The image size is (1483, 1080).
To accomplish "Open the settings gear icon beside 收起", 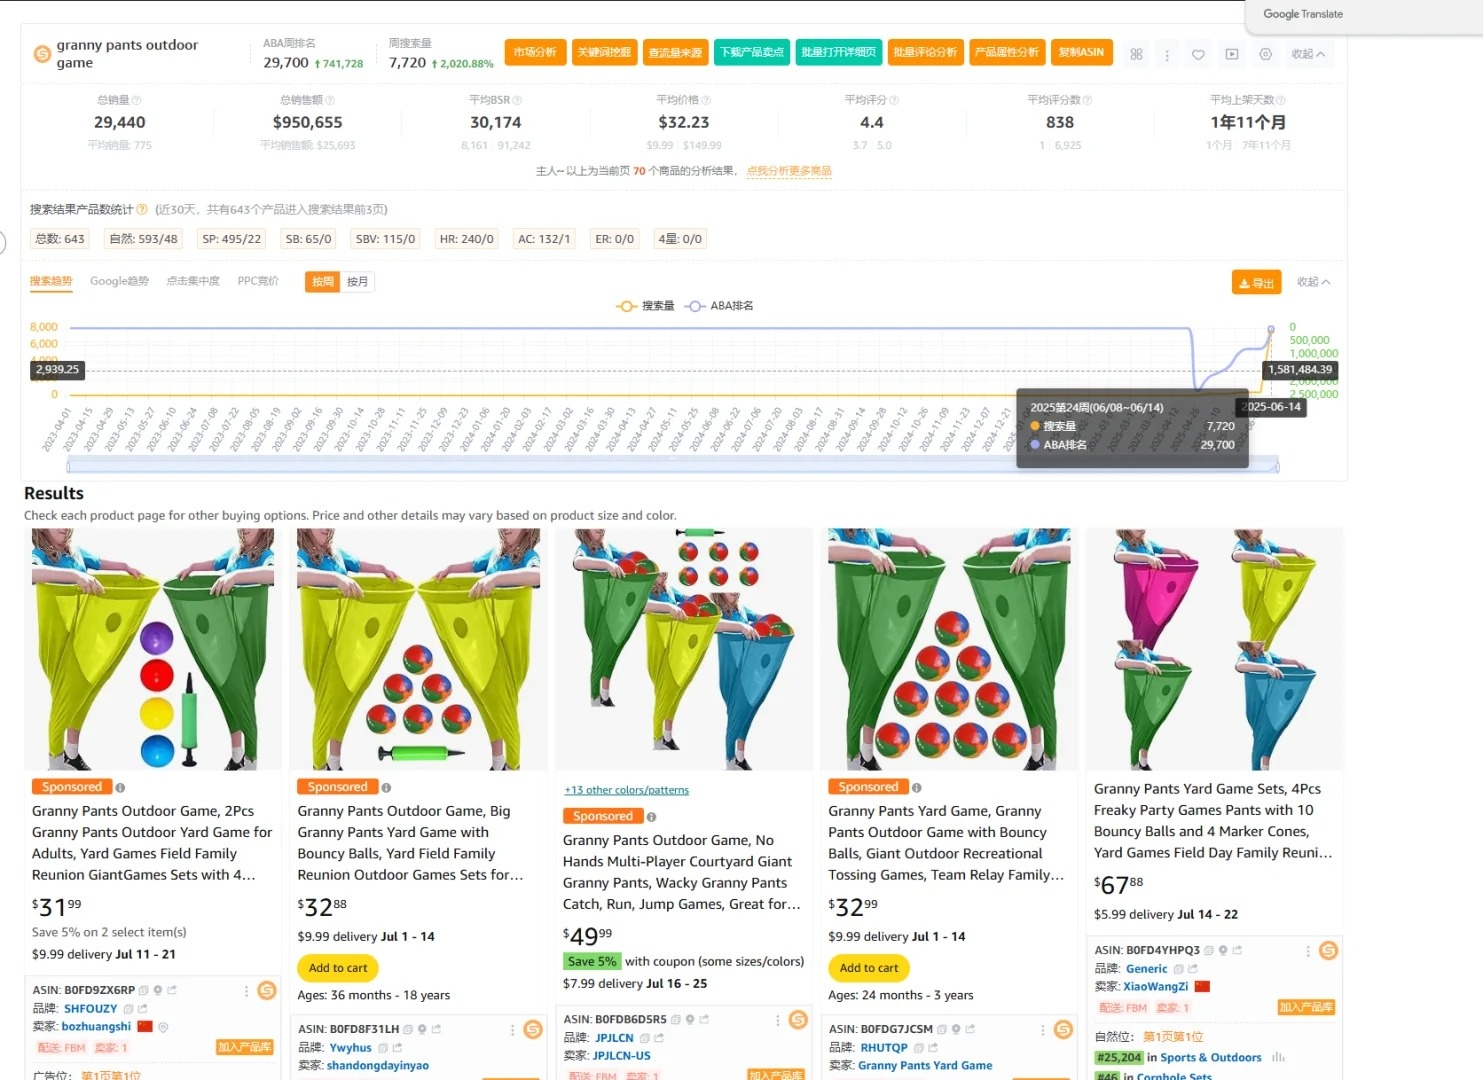I will coord(1265,54).
